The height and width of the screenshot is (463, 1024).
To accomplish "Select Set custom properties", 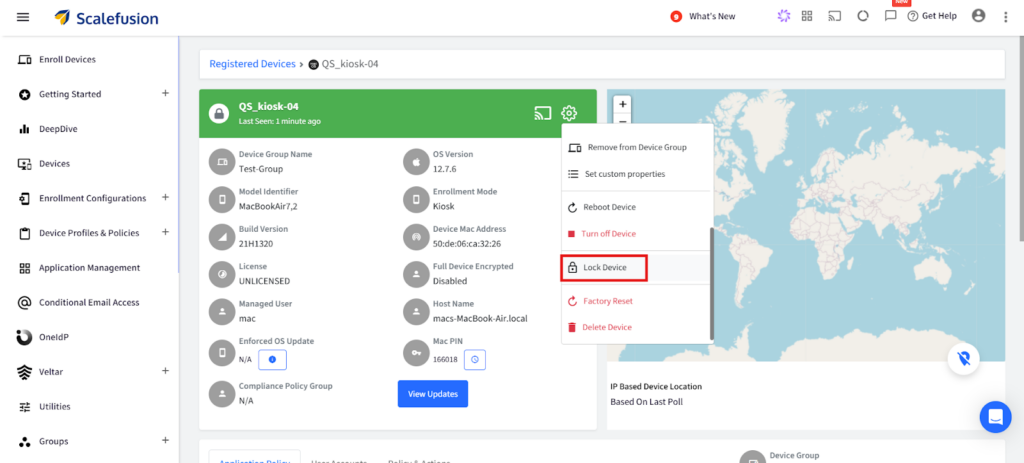I will (635, 174).
